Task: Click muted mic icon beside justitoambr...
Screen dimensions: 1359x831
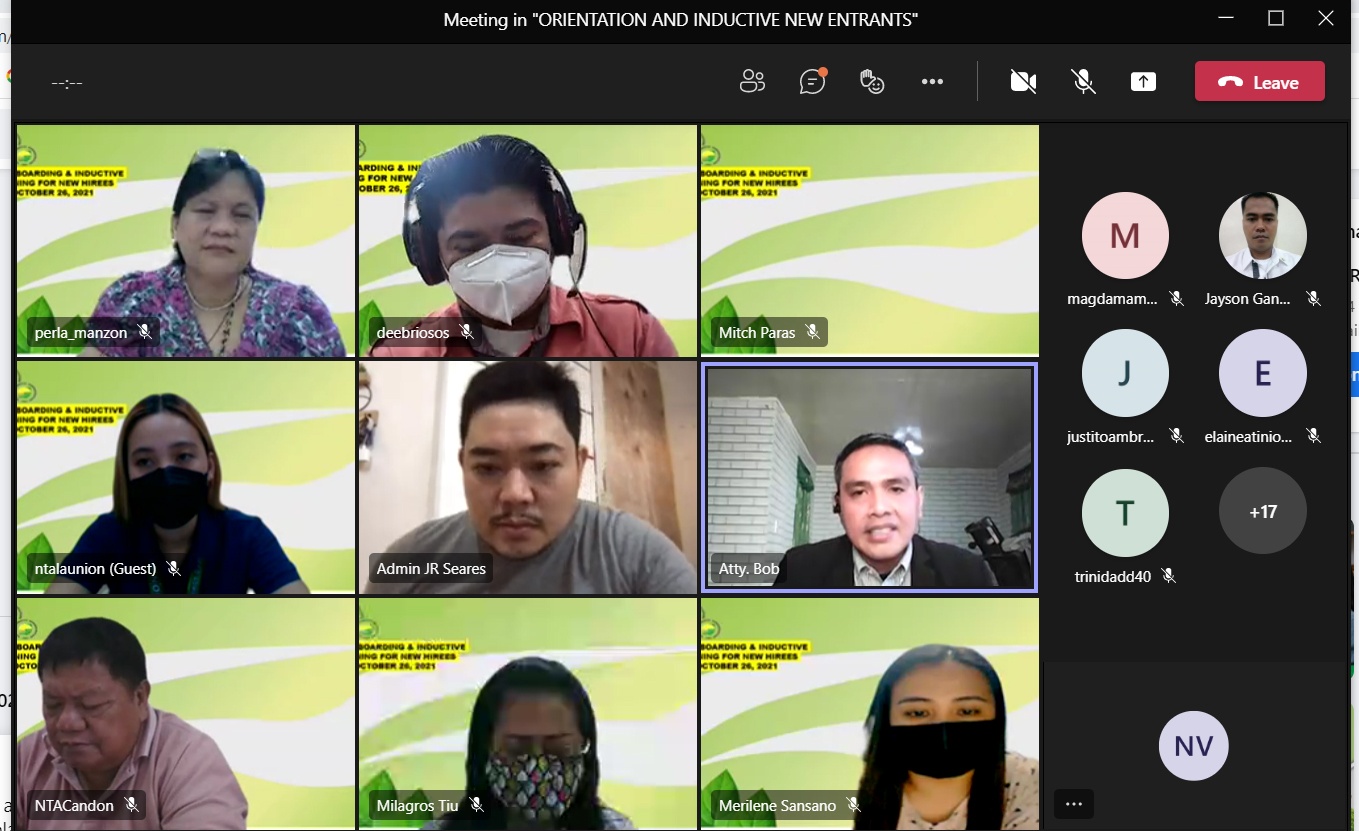Action: point(1176,435)
